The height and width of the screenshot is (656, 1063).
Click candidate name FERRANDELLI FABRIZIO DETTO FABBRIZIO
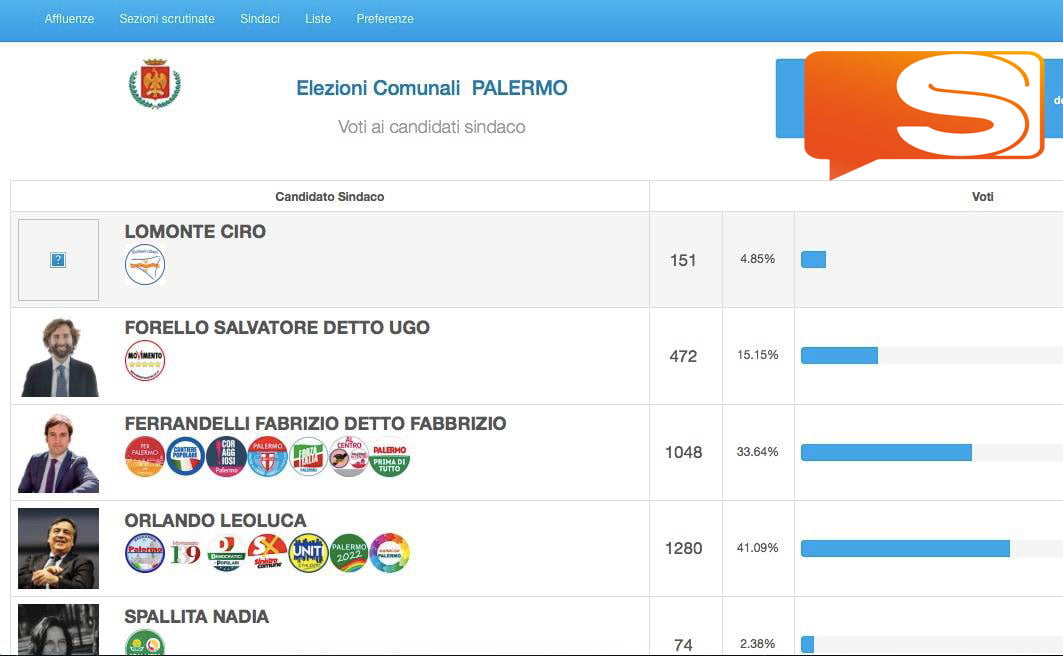pos(315,424)
